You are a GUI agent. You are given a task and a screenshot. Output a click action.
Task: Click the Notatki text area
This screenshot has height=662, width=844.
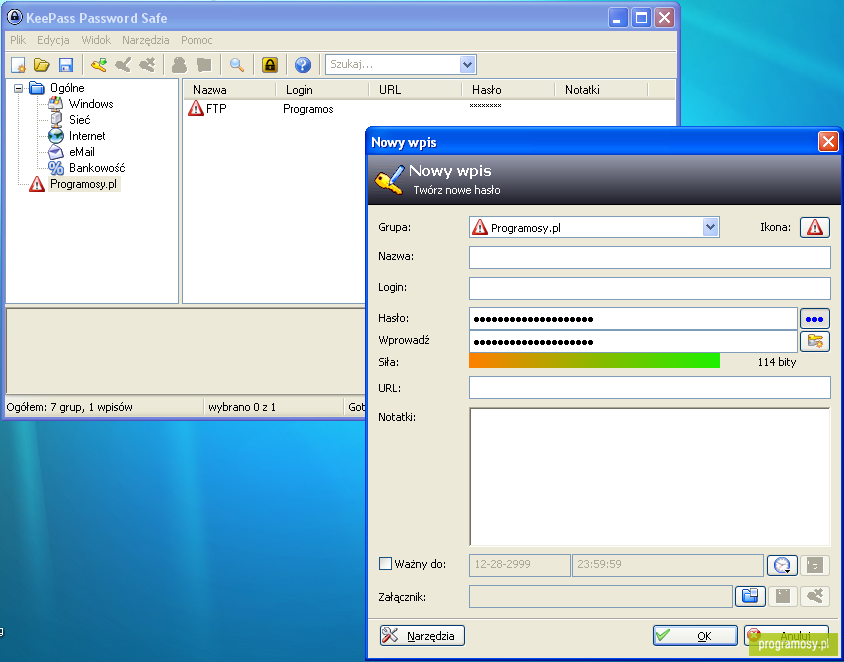click(650, 477)
